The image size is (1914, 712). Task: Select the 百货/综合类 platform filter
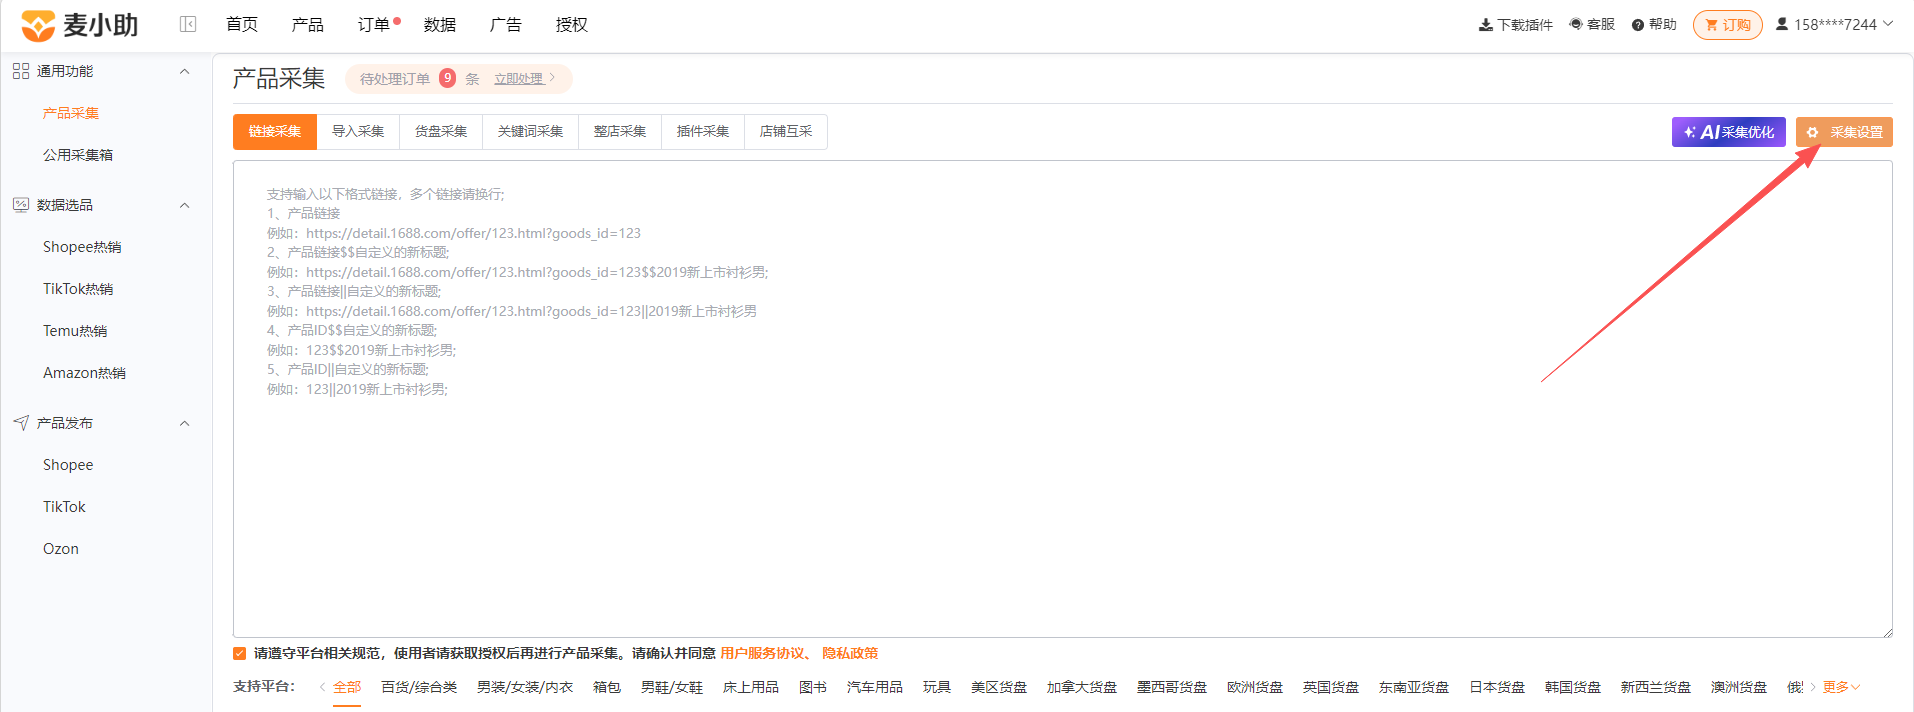pyautogui.click(x=419, y=687)
